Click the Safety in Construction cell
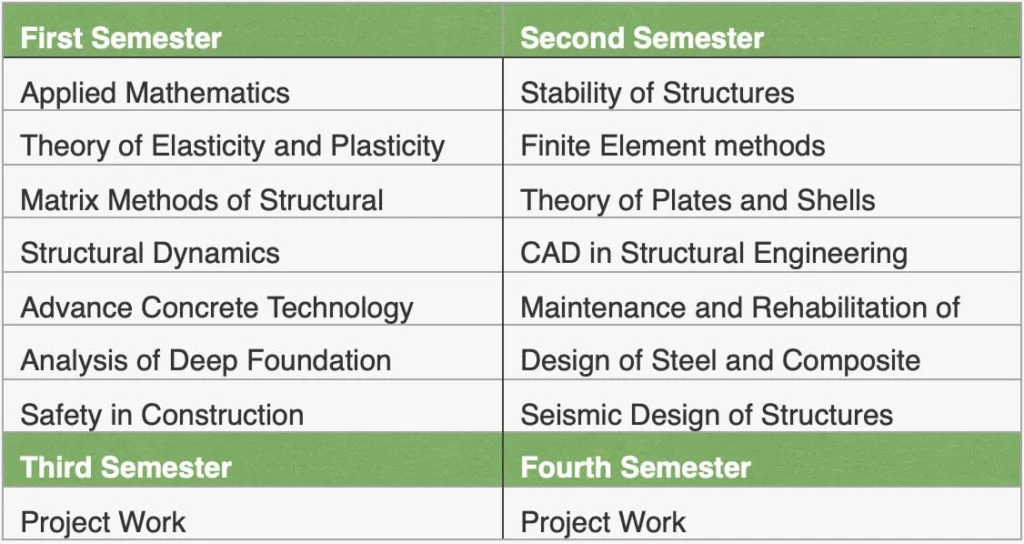1024x544 pixels. [162, 414]
